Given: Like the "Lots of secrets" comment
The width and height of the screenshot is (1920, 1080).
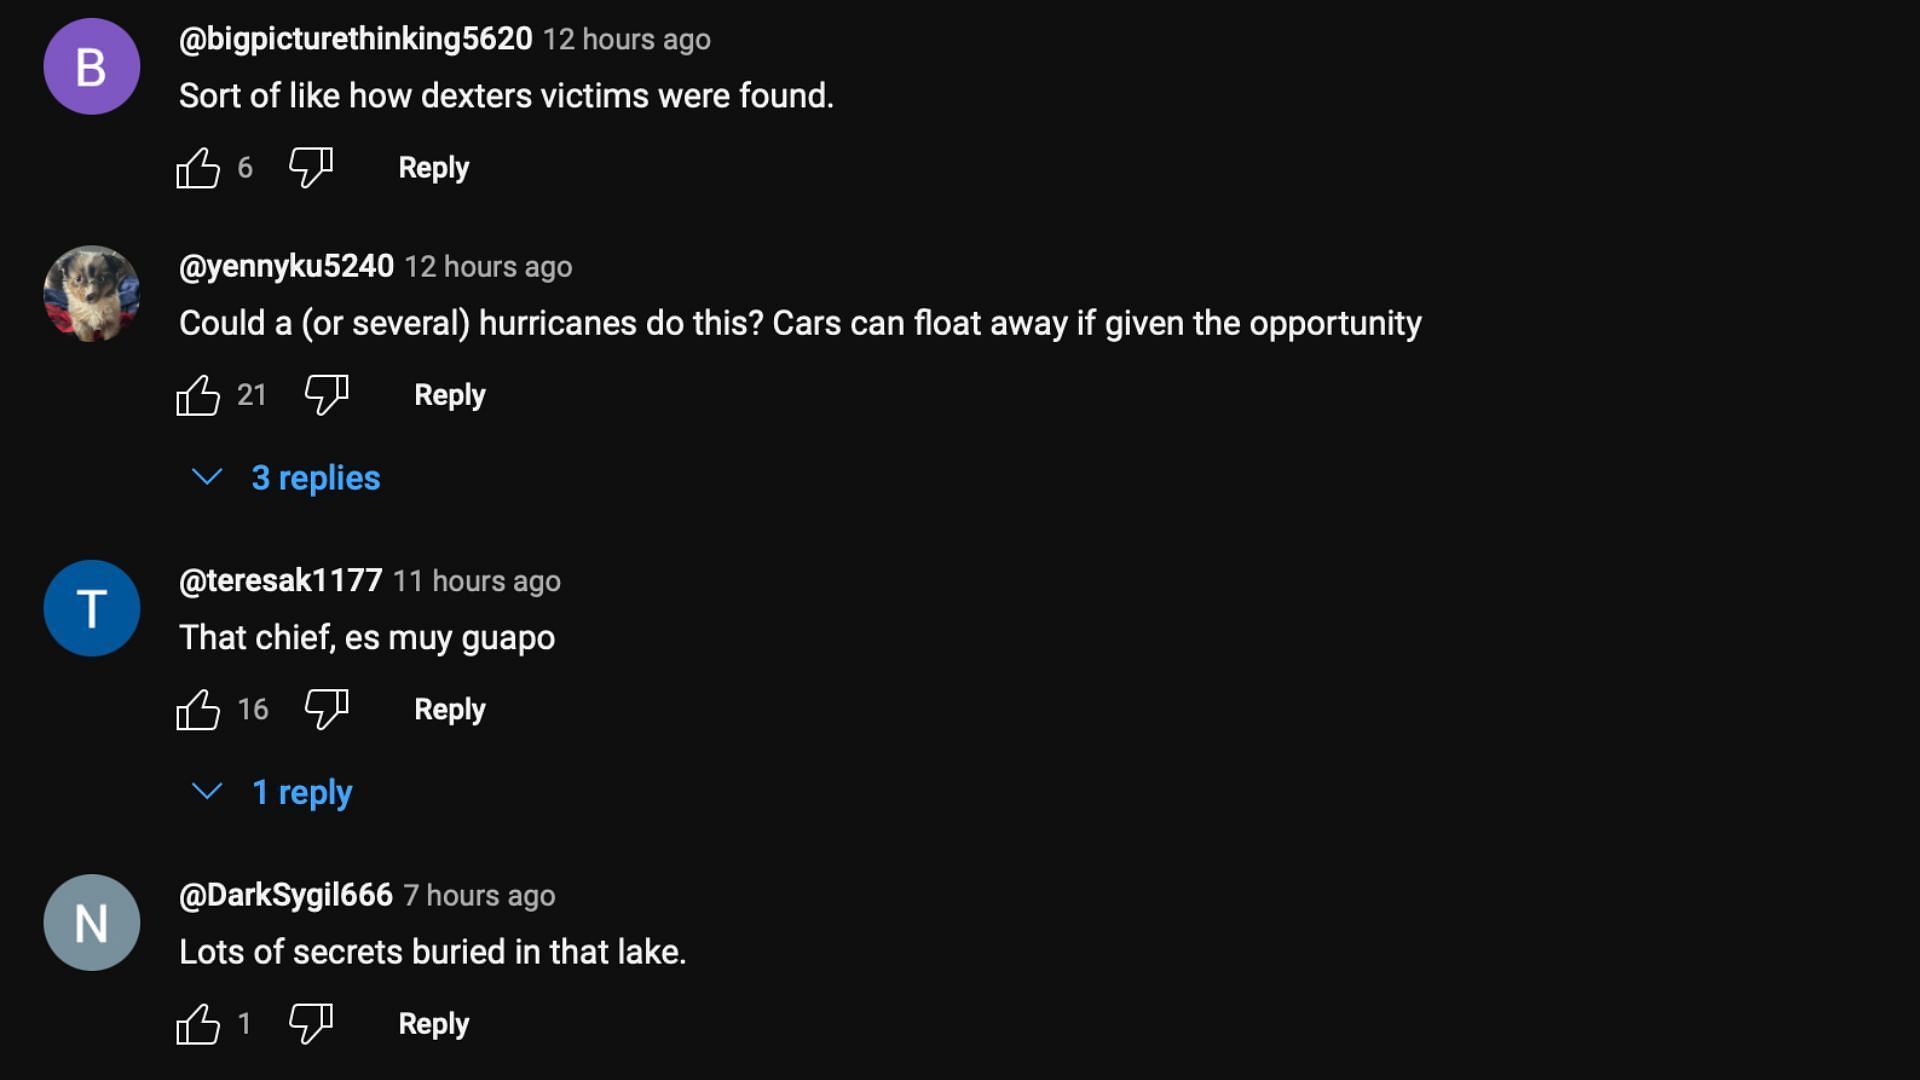Looking at the screenshot, I should click(198, 1024).
